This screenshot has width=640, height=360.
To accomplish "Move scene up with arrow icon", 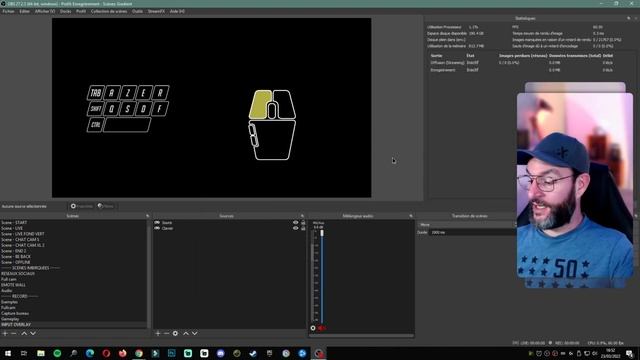I will pyautogui.click(x=24, y=333).
